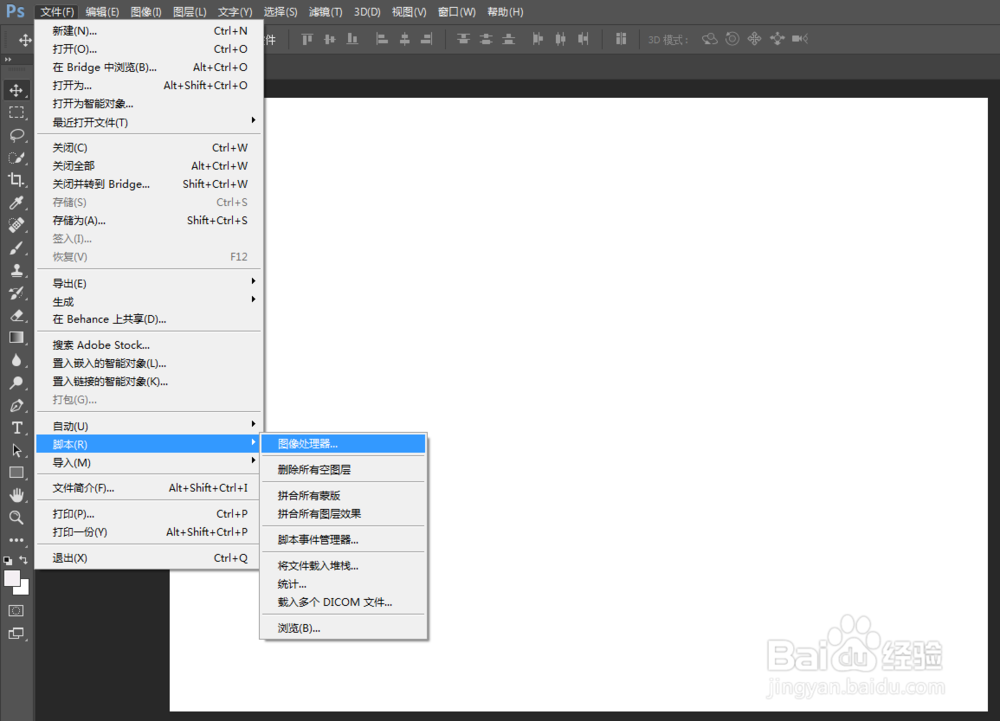This screenshot has width=1000, height=721.
Task: Select the Rectangular Marquee tool
Action: [x=17, y=113]
